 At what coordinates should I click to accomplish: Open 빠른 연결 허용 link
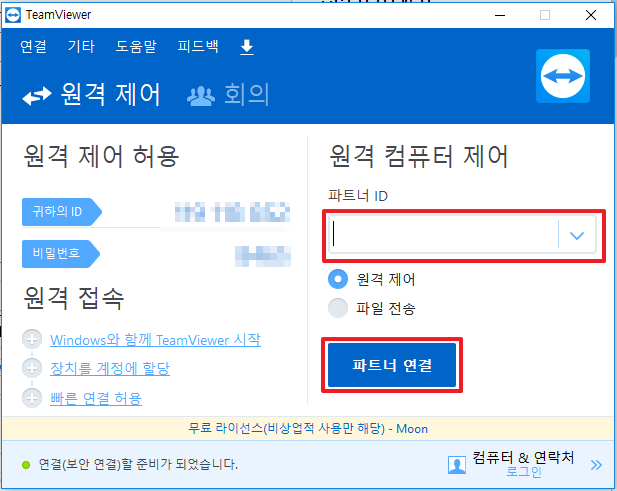coord(96,399)
